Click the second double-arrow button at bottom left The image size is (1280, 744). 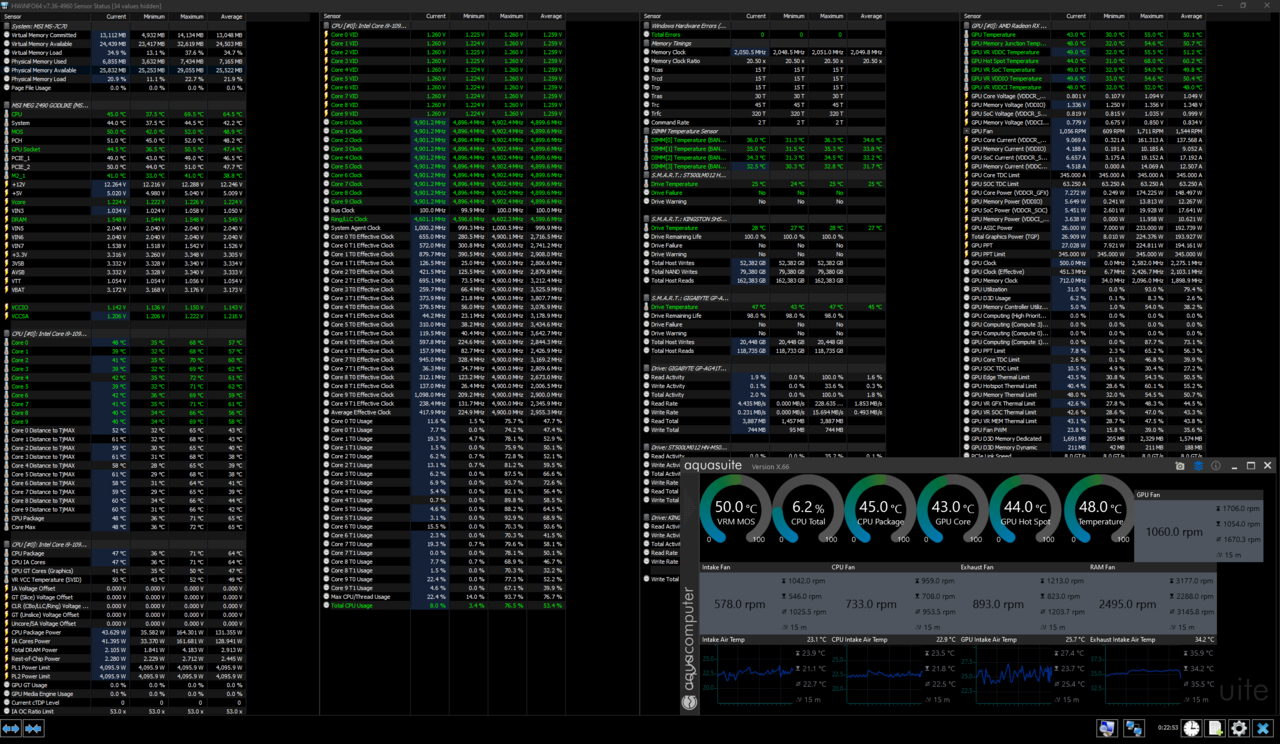[34, 729]
